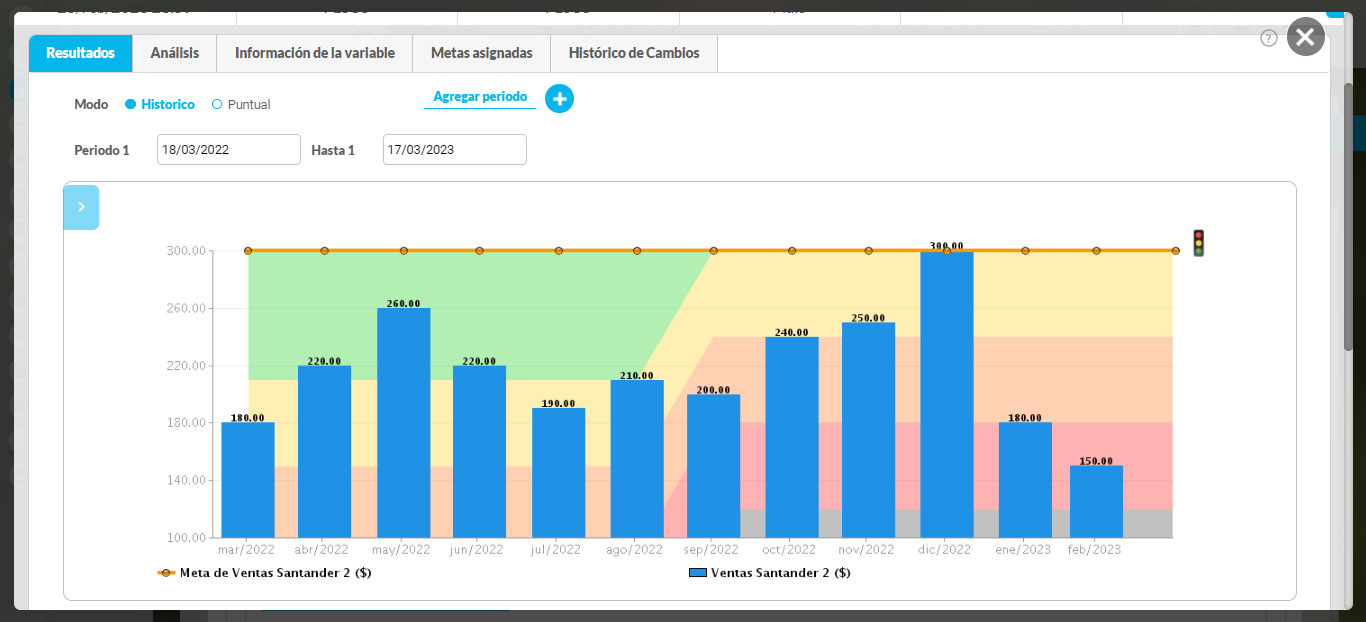Image resolution: width=1366 pixels, height=622 pixels.
Task: Switch to the Análisis tab
Action: pos(174,53)
